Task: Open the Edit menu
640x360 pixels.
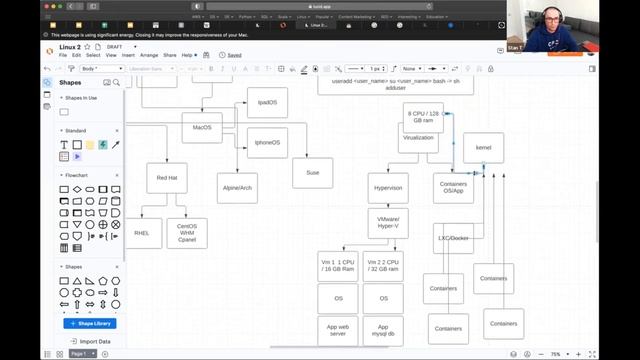Action: [x=76, y=55]
